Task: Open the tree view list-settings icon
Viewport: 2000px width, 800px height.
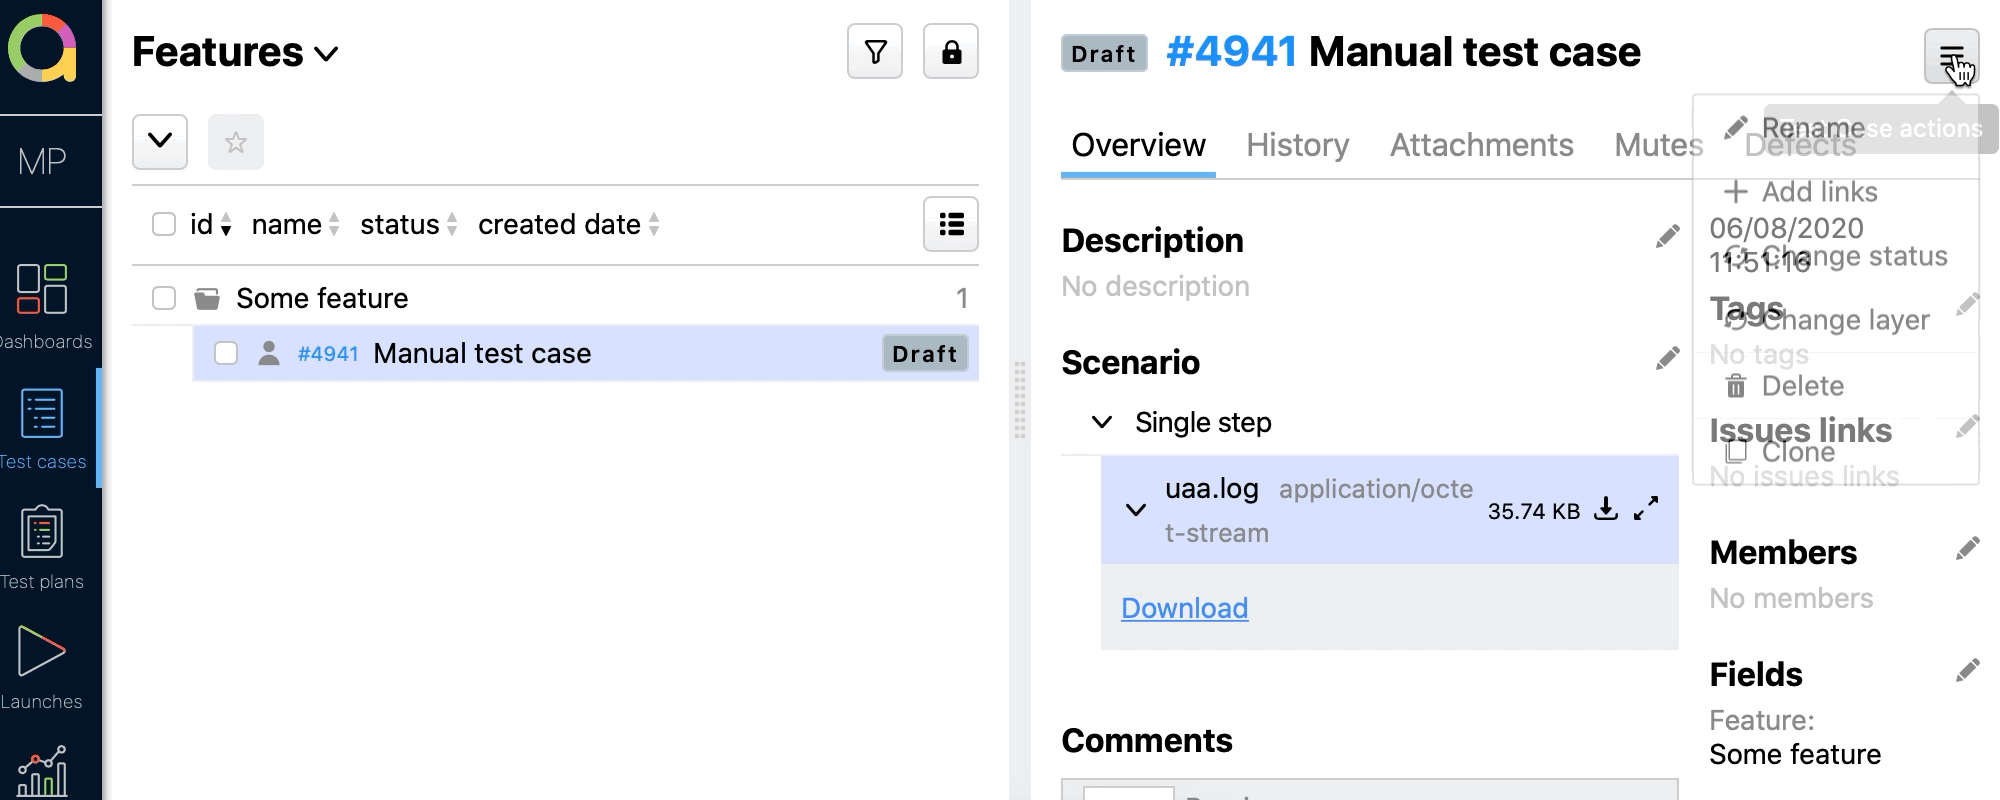Action: (951, 224)
